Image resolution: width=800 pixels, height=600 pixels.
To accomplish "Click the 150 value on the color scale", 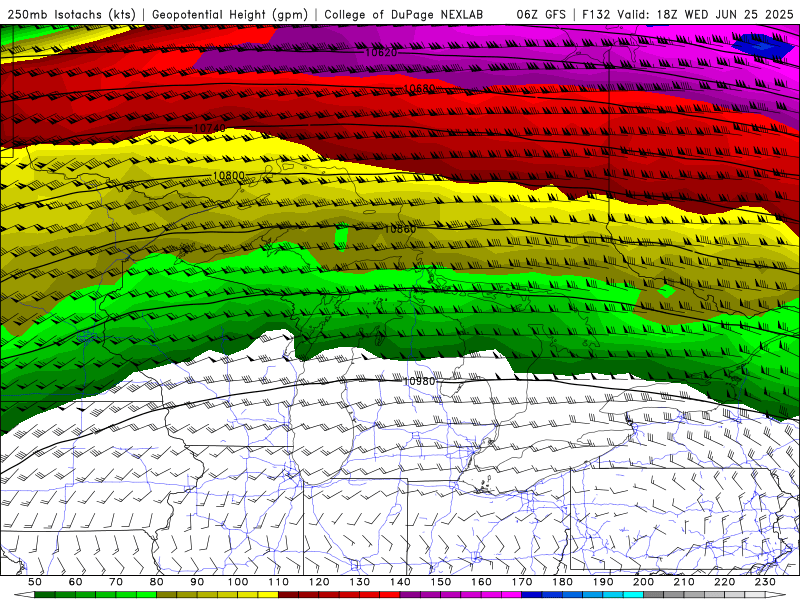I will (x=441, y=582).
